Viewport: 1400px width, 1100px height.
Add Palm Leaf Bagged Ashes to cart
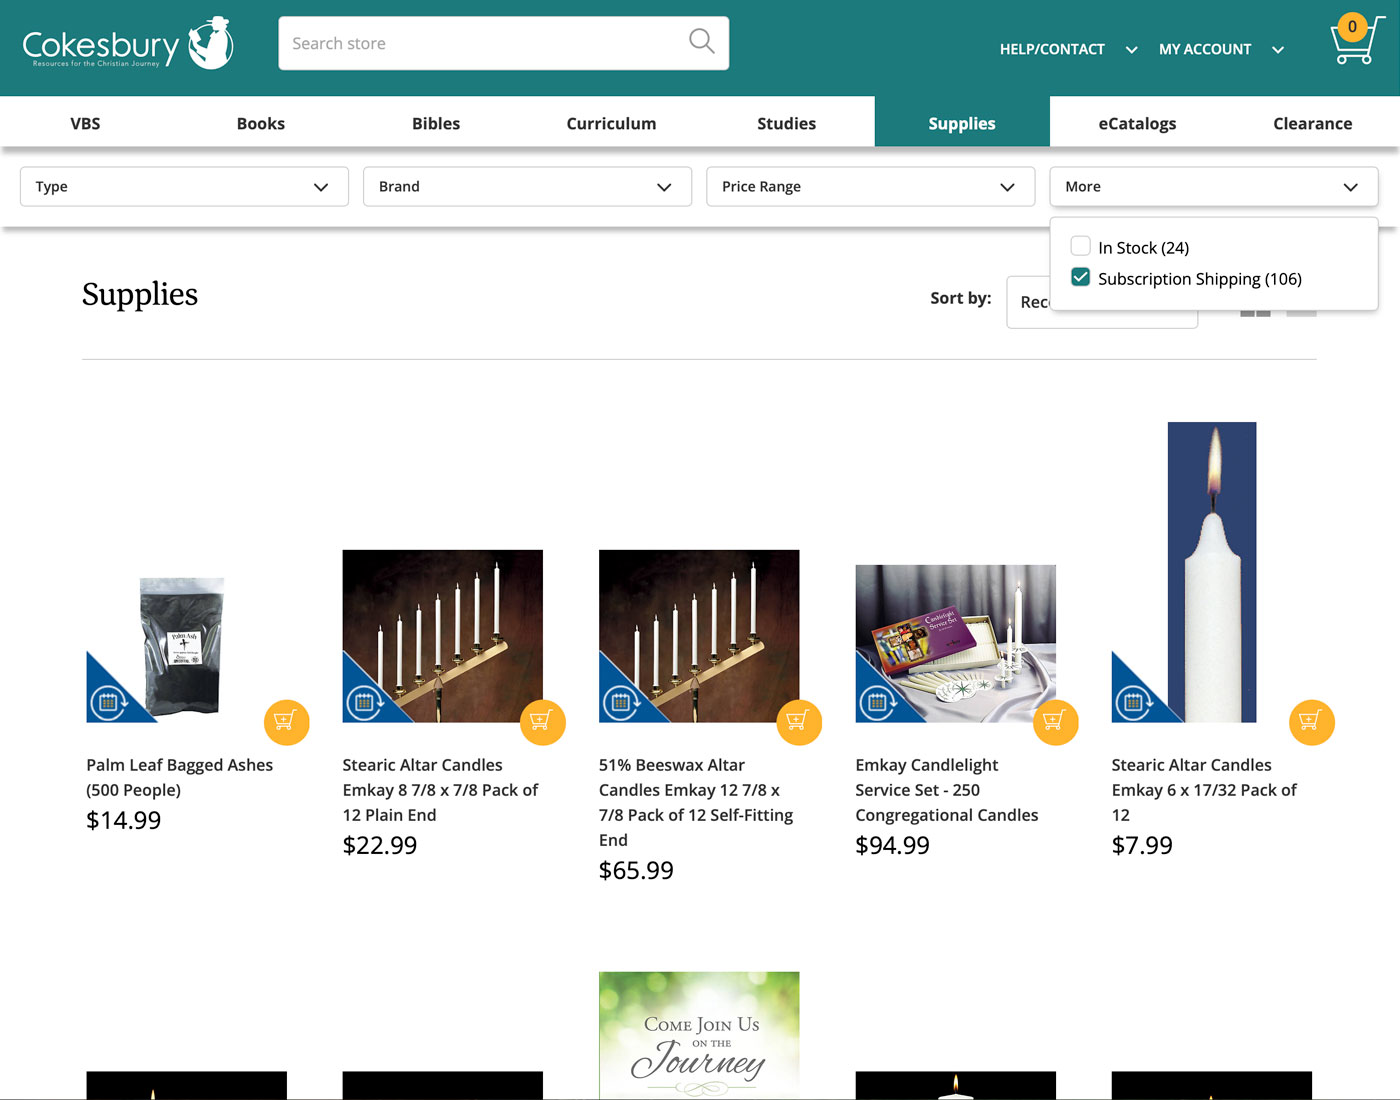click(x=287, y=721)
